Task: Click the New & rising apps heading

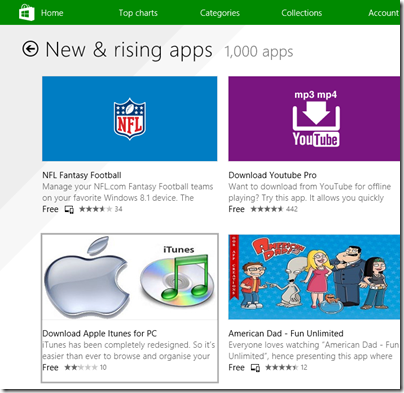Action: pos(129,50)
